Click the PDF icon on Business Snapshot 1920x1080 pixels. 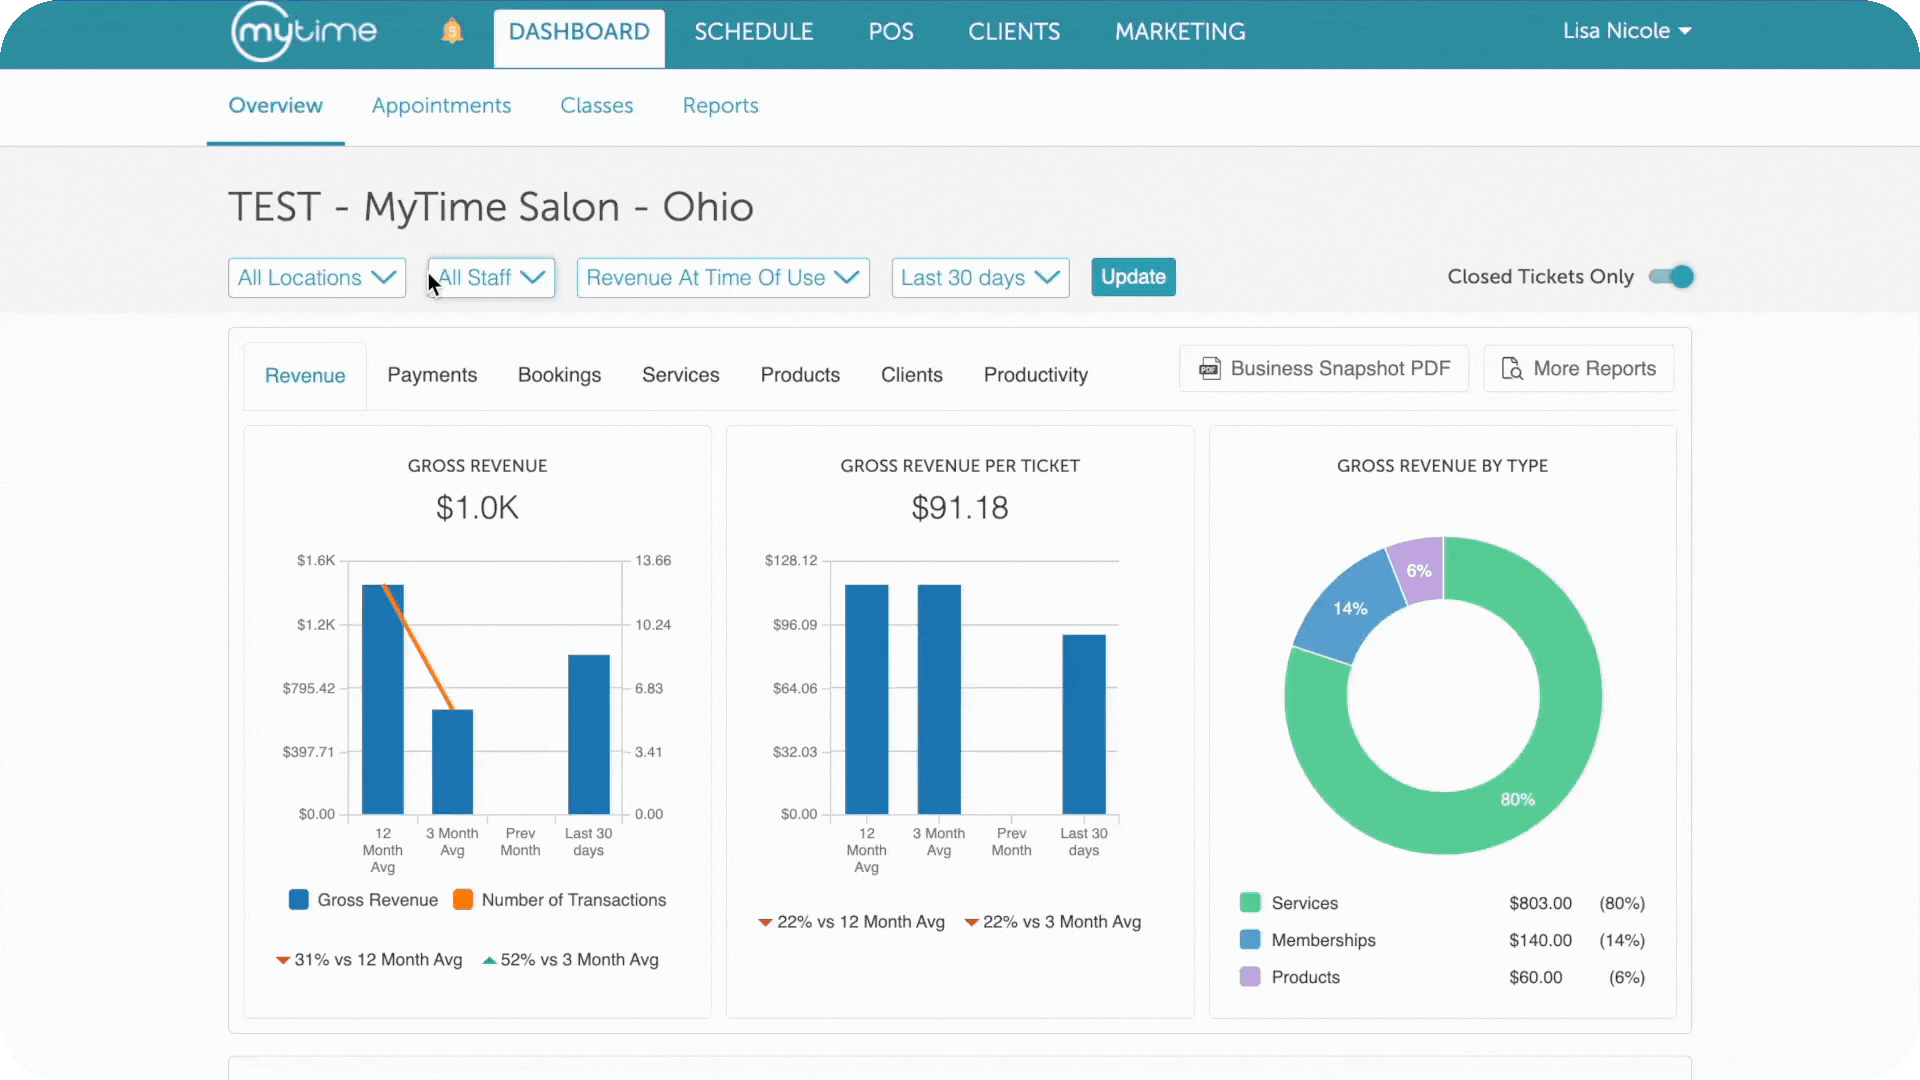click(x=1210, y=369)
